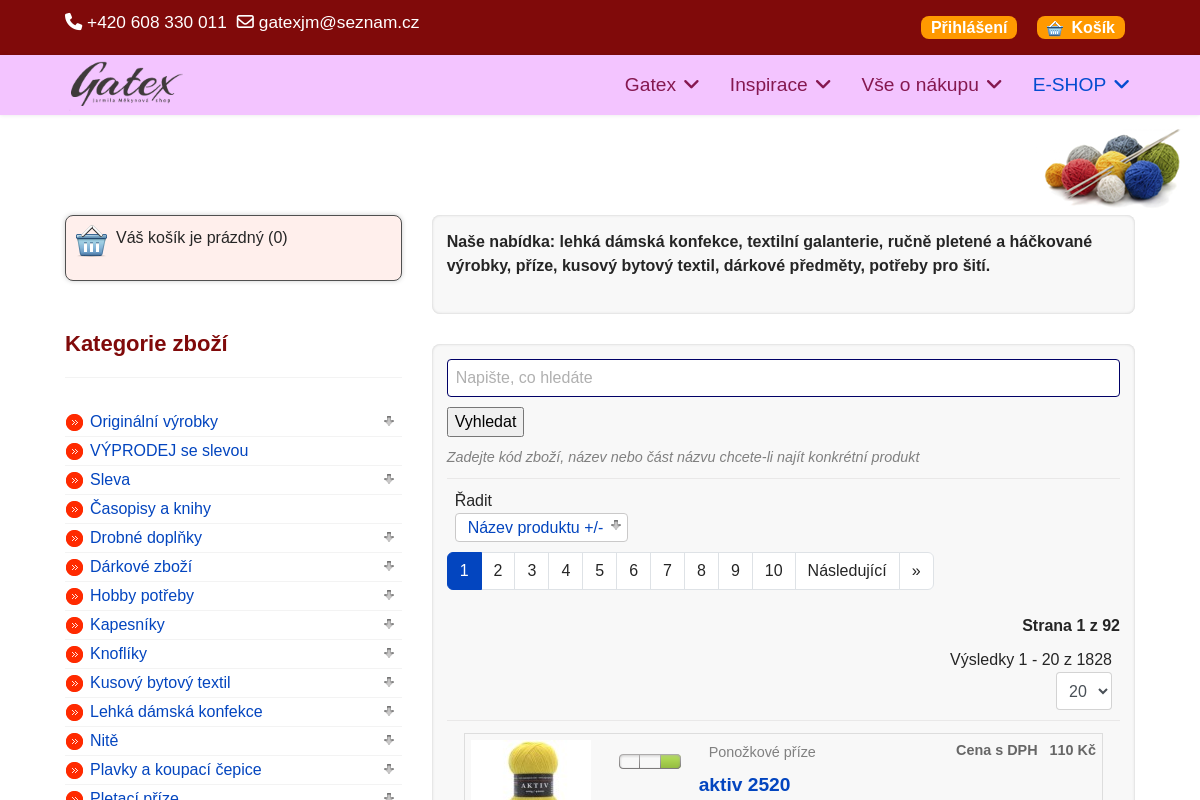Image resolution: width=1200 pixels, height=800 pixels.
Task: Click the Vyhledat search button
Action: pyautogui.click(x=485, y=421)
